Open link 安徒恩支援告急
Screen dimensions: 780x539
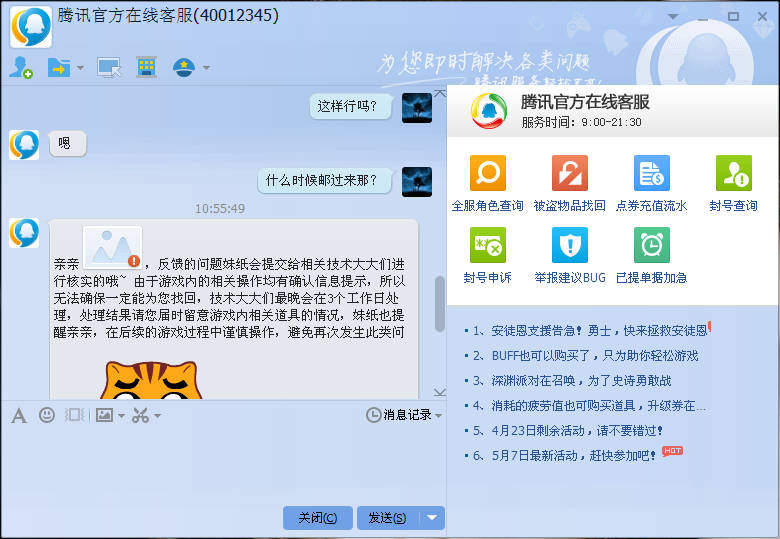[599, 331]
